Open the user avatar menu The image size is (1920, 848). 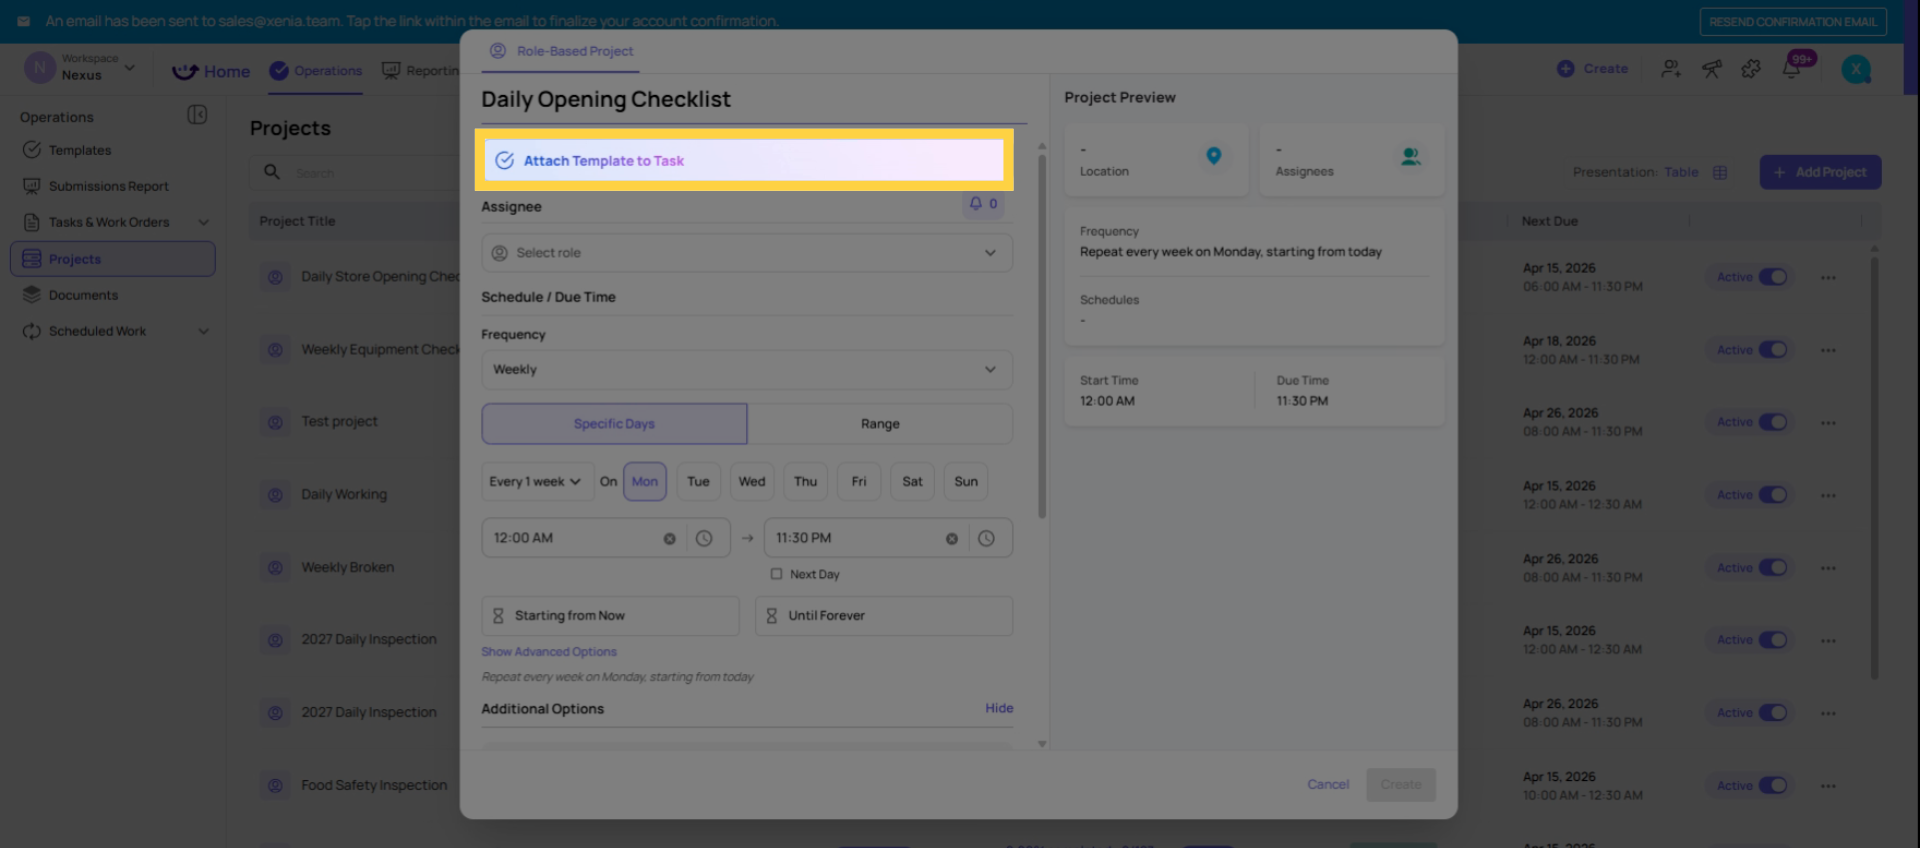click(x=1856, y=69)
